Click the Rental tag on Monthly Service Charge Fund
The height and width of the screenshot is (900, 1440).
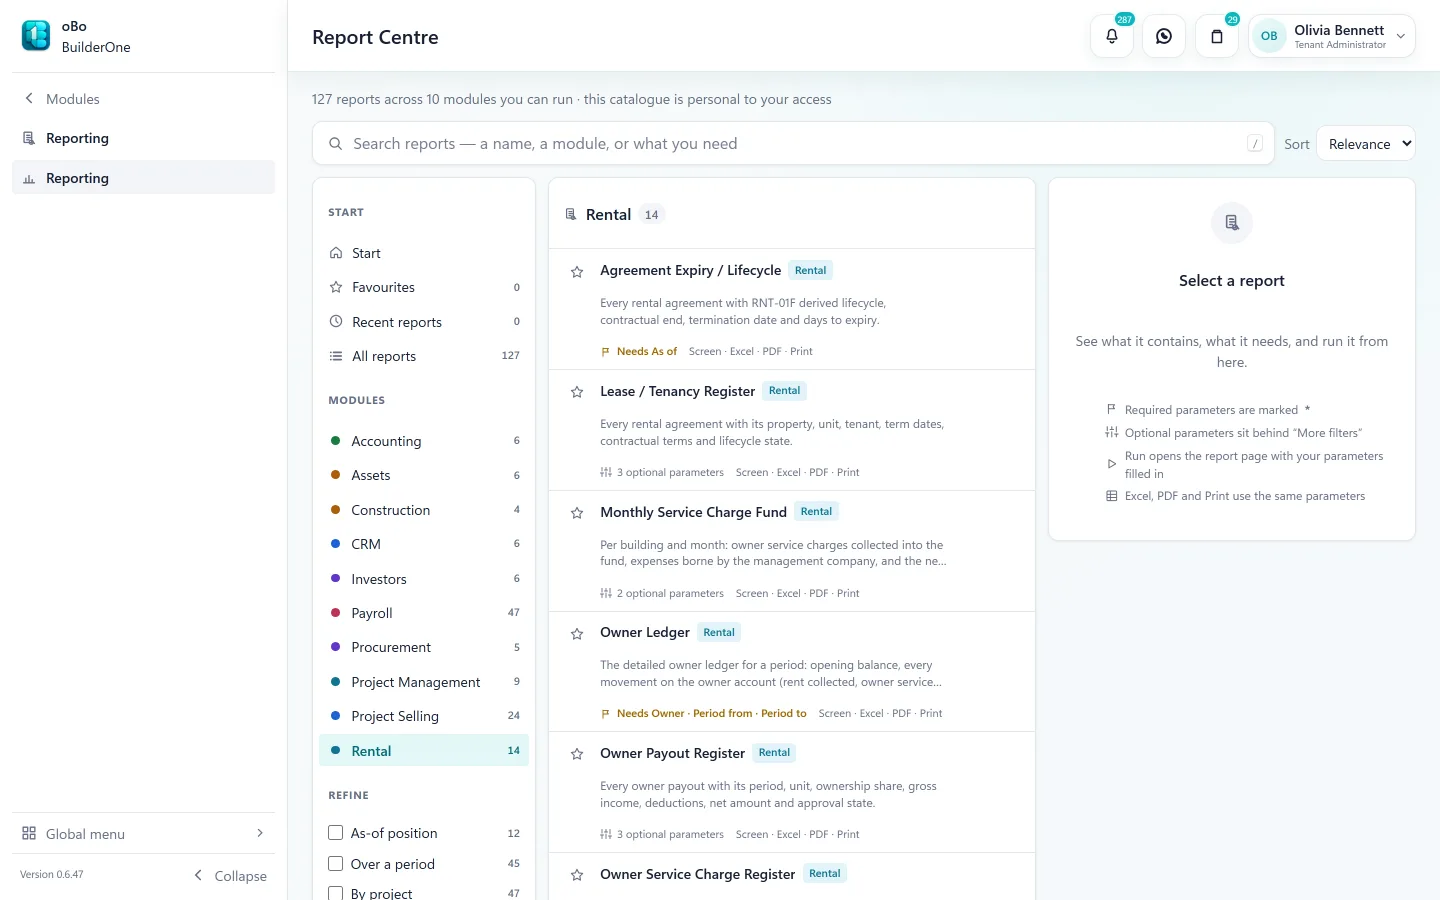(x=816, y=512)
